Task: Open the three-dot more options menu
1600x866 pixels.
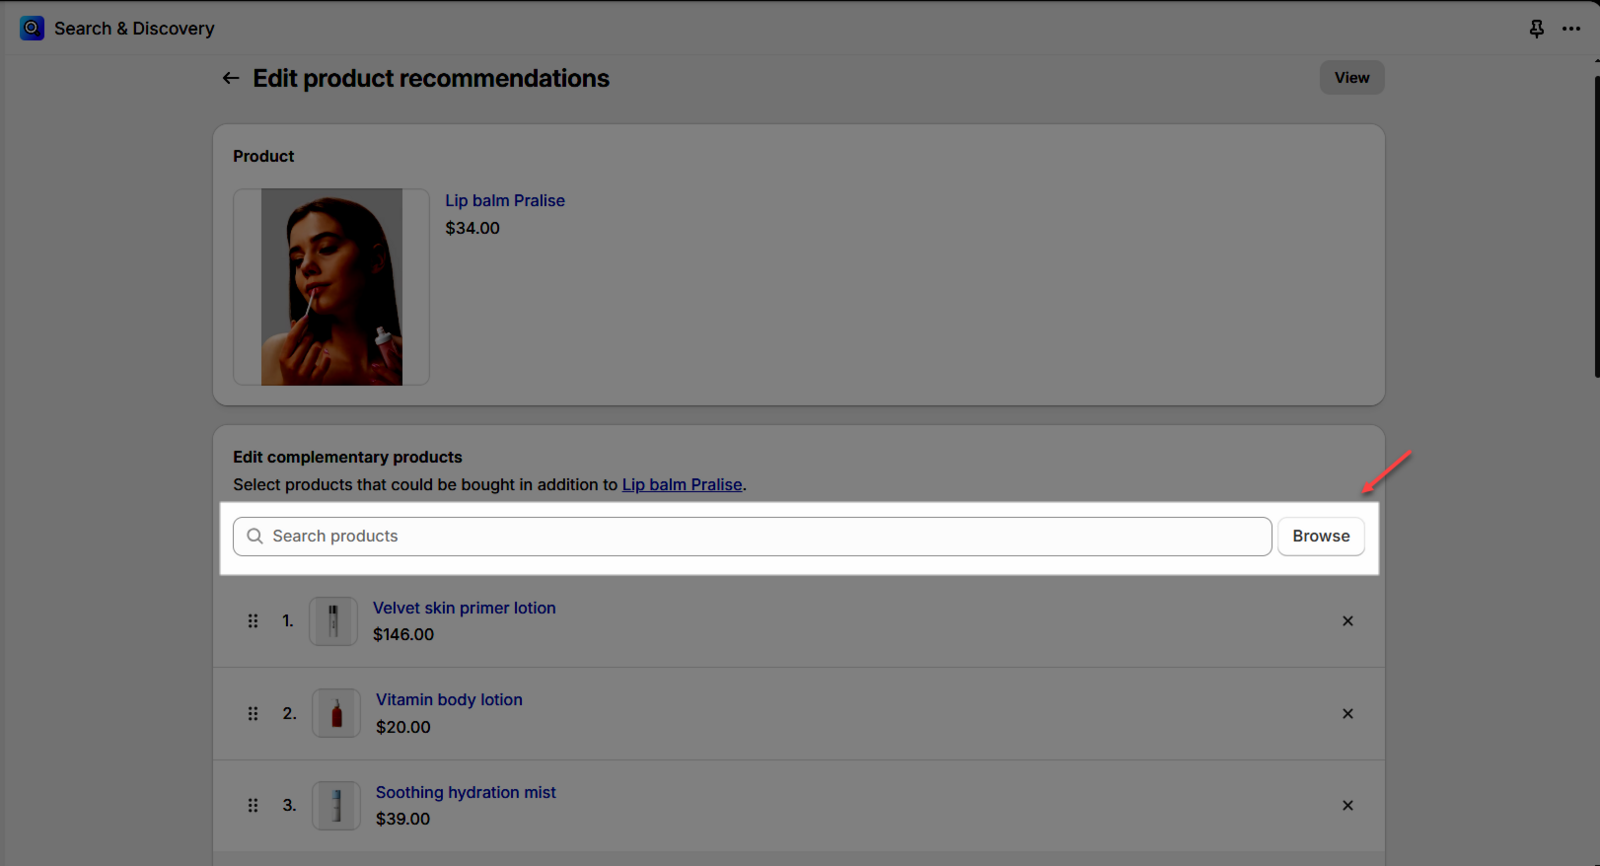Action: click(x=1571, y=29)
